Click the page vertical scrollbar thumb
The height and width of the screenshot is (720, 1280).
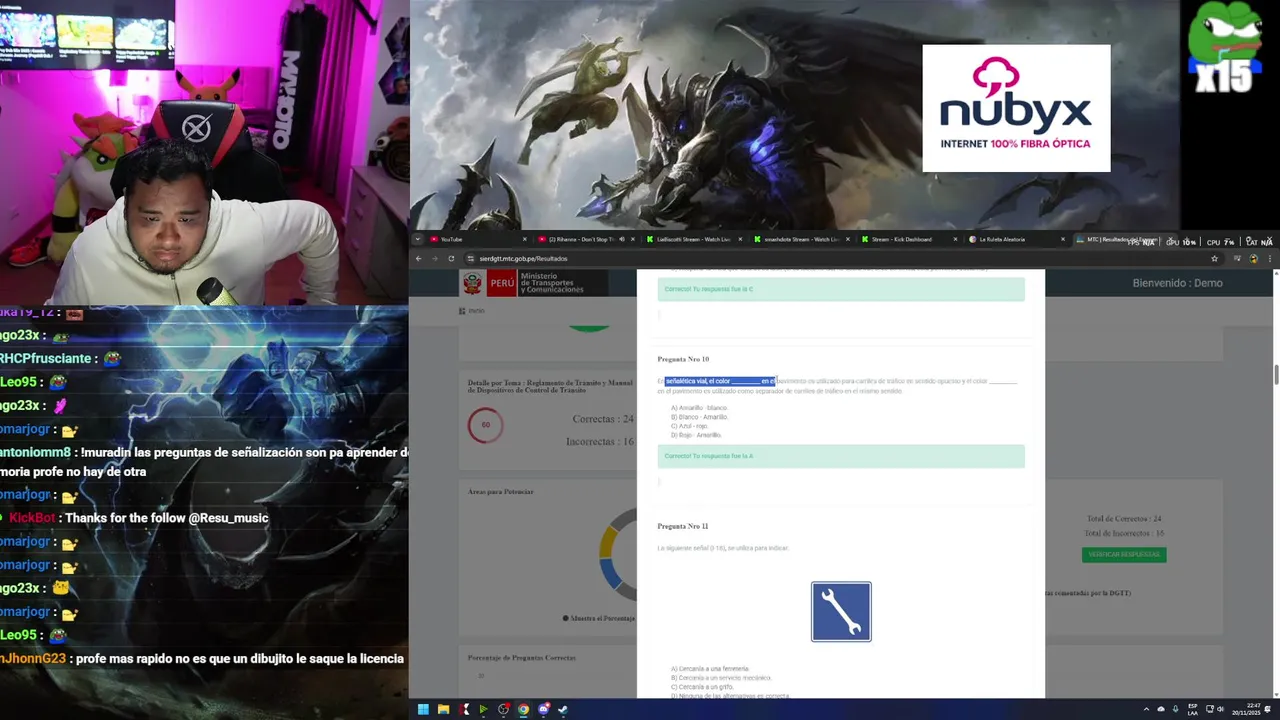click(x=1275, y=374)
